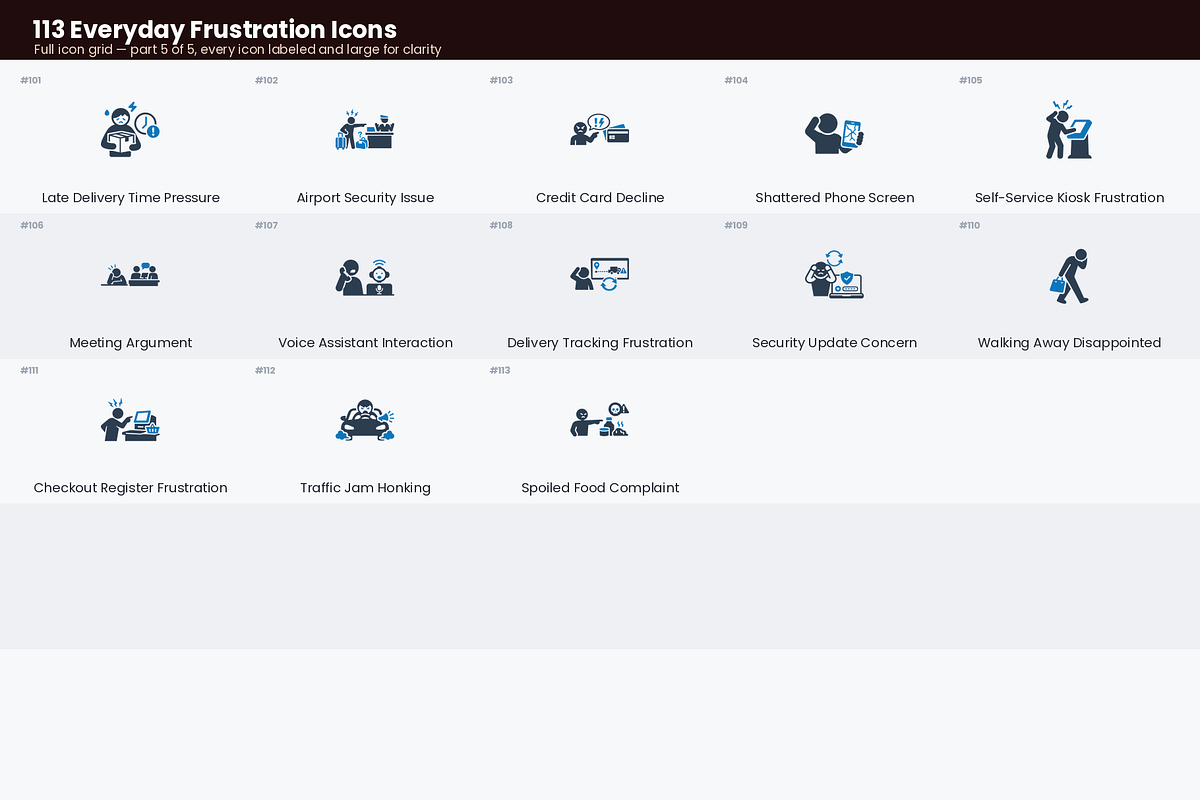1200x800 pixels.
Task: Click the Credit Card Decline icon
Action: (x=600, y=130)
